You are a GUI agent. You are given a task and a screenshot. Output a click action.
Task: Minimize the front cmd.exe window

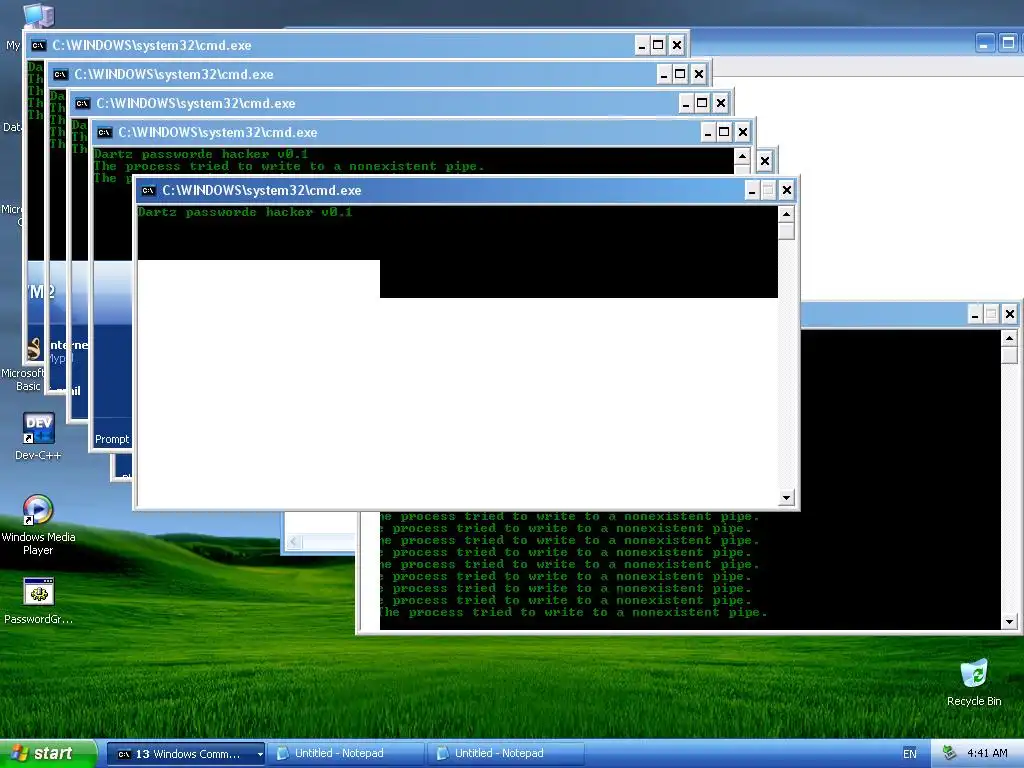(752, 190)
